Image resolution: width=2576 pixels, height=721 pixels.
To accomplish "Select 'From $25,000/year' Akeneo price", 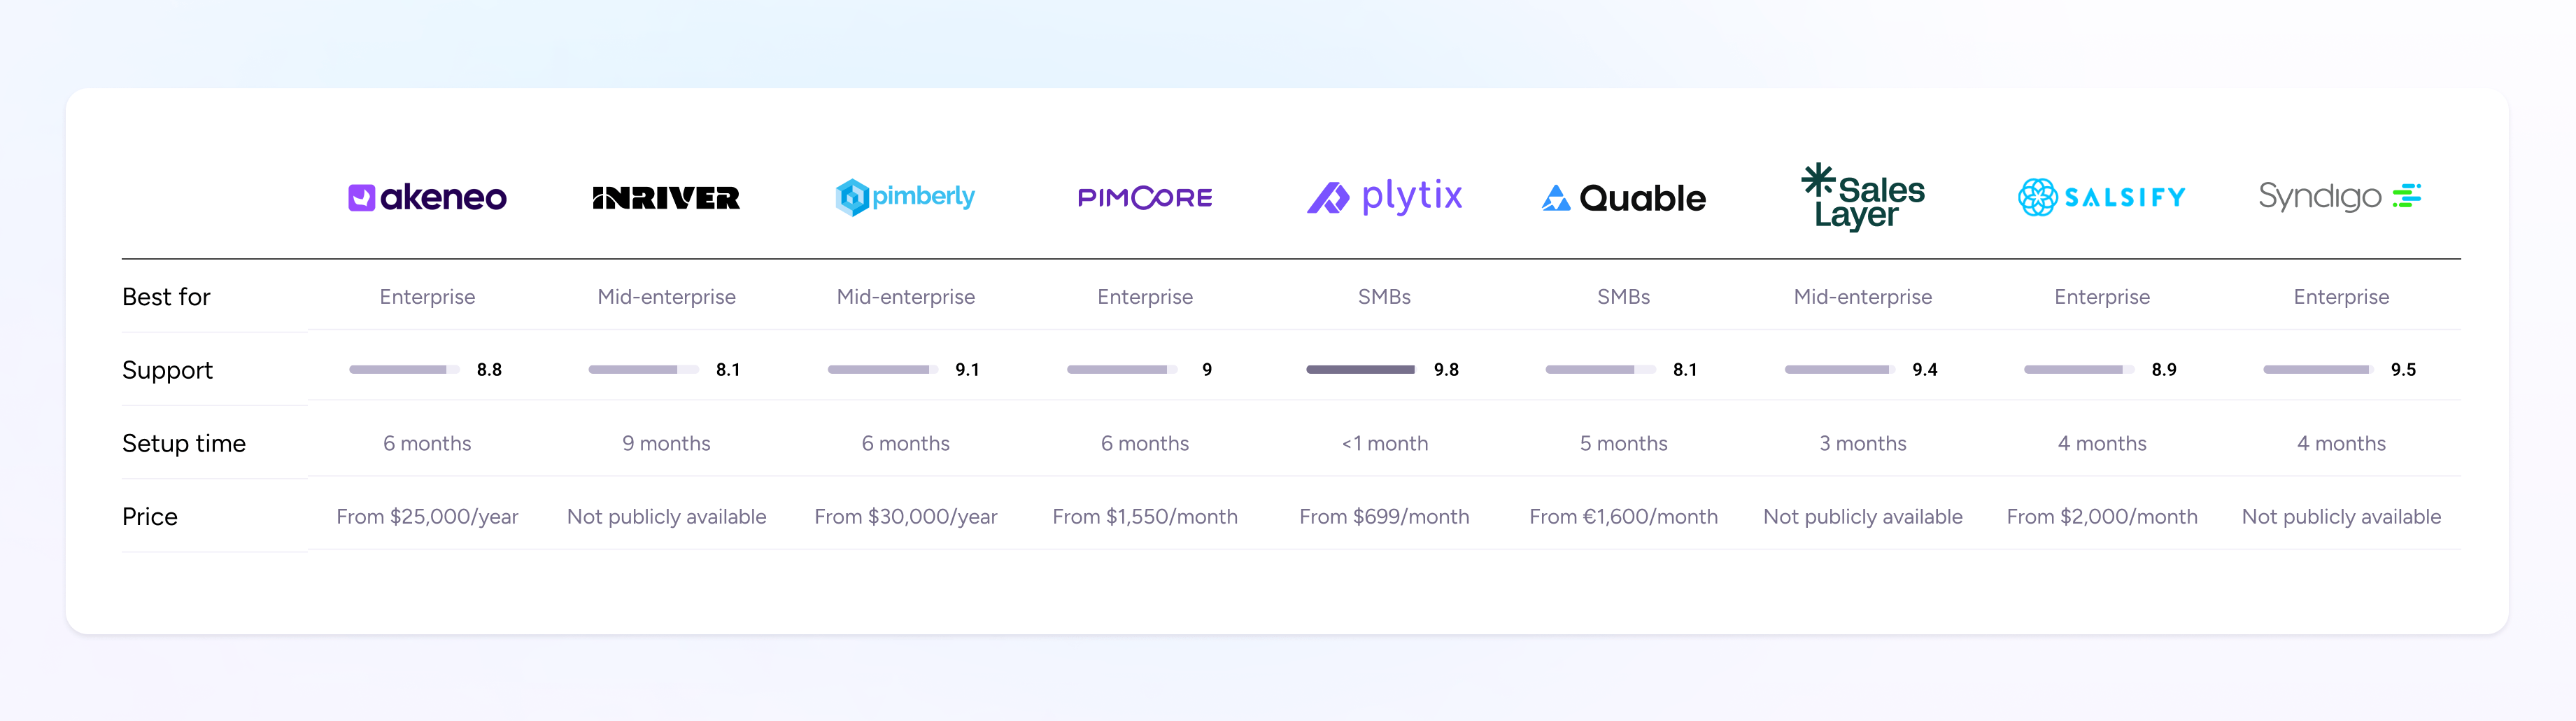I will 427,517.
